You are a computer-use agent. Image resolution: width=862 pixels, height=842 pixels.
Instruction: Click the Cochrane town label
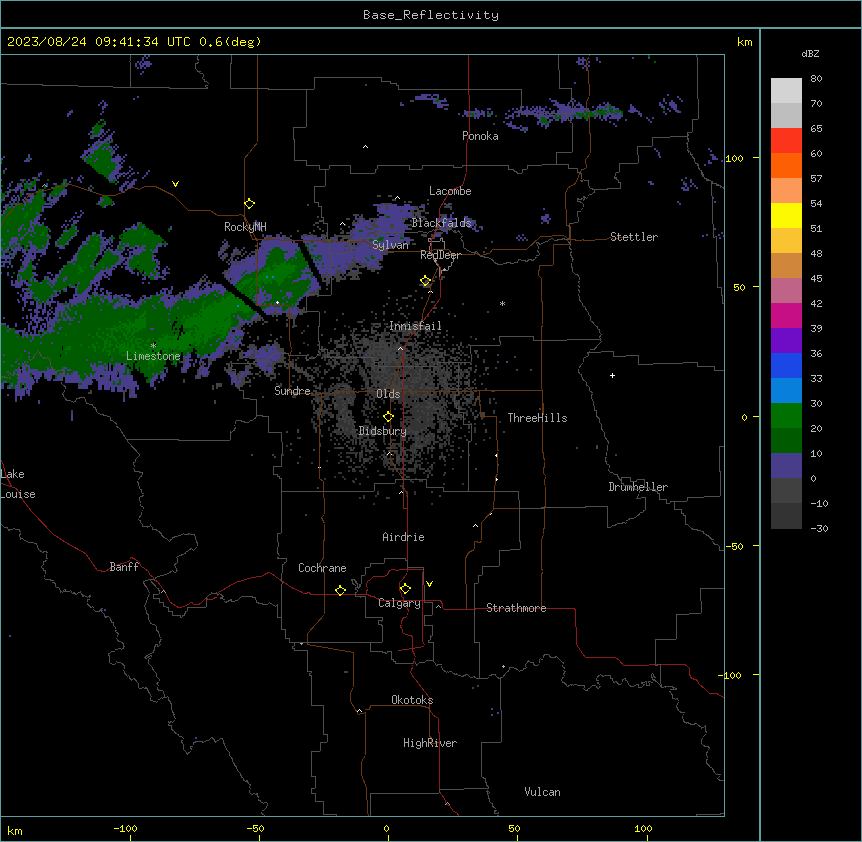(x=322, y=568)
